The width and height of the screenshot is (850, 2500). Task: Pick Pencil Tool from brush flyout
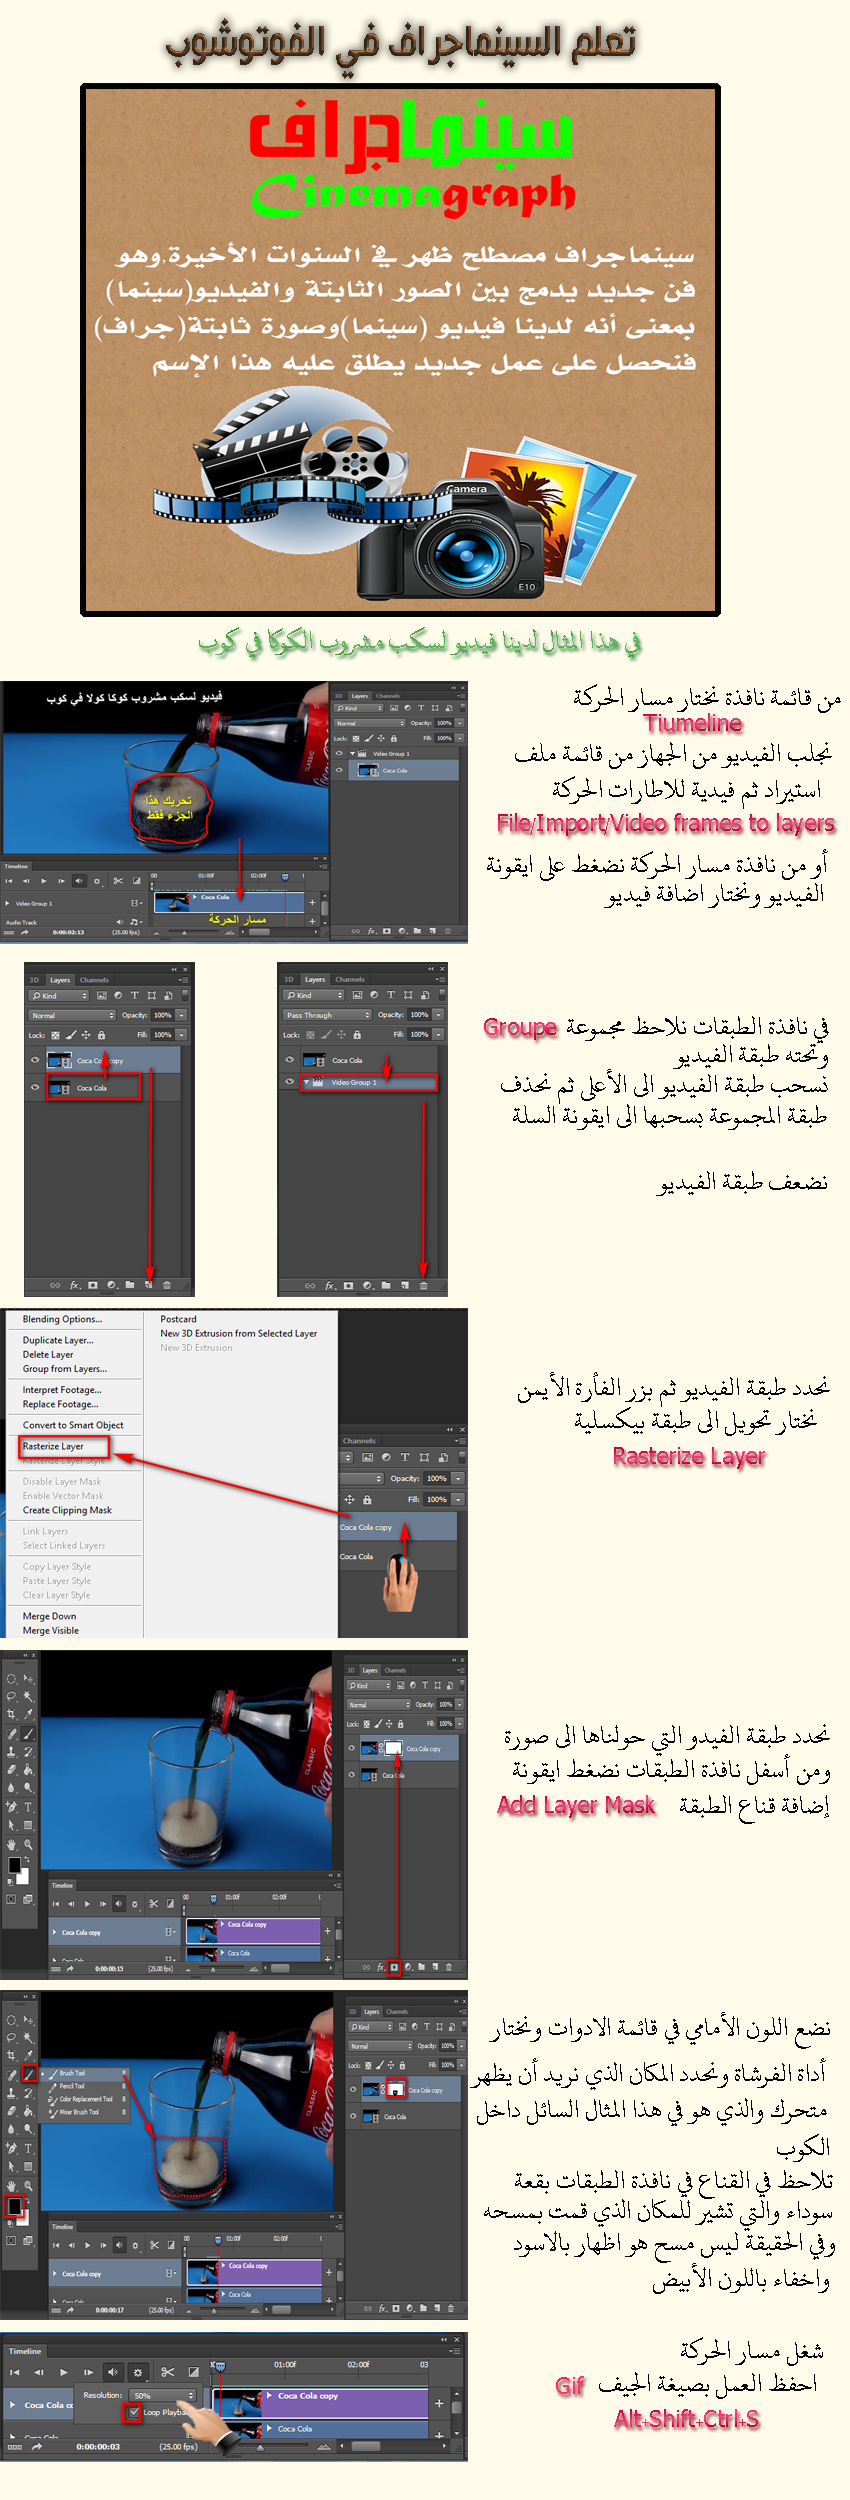point(72,2086)
